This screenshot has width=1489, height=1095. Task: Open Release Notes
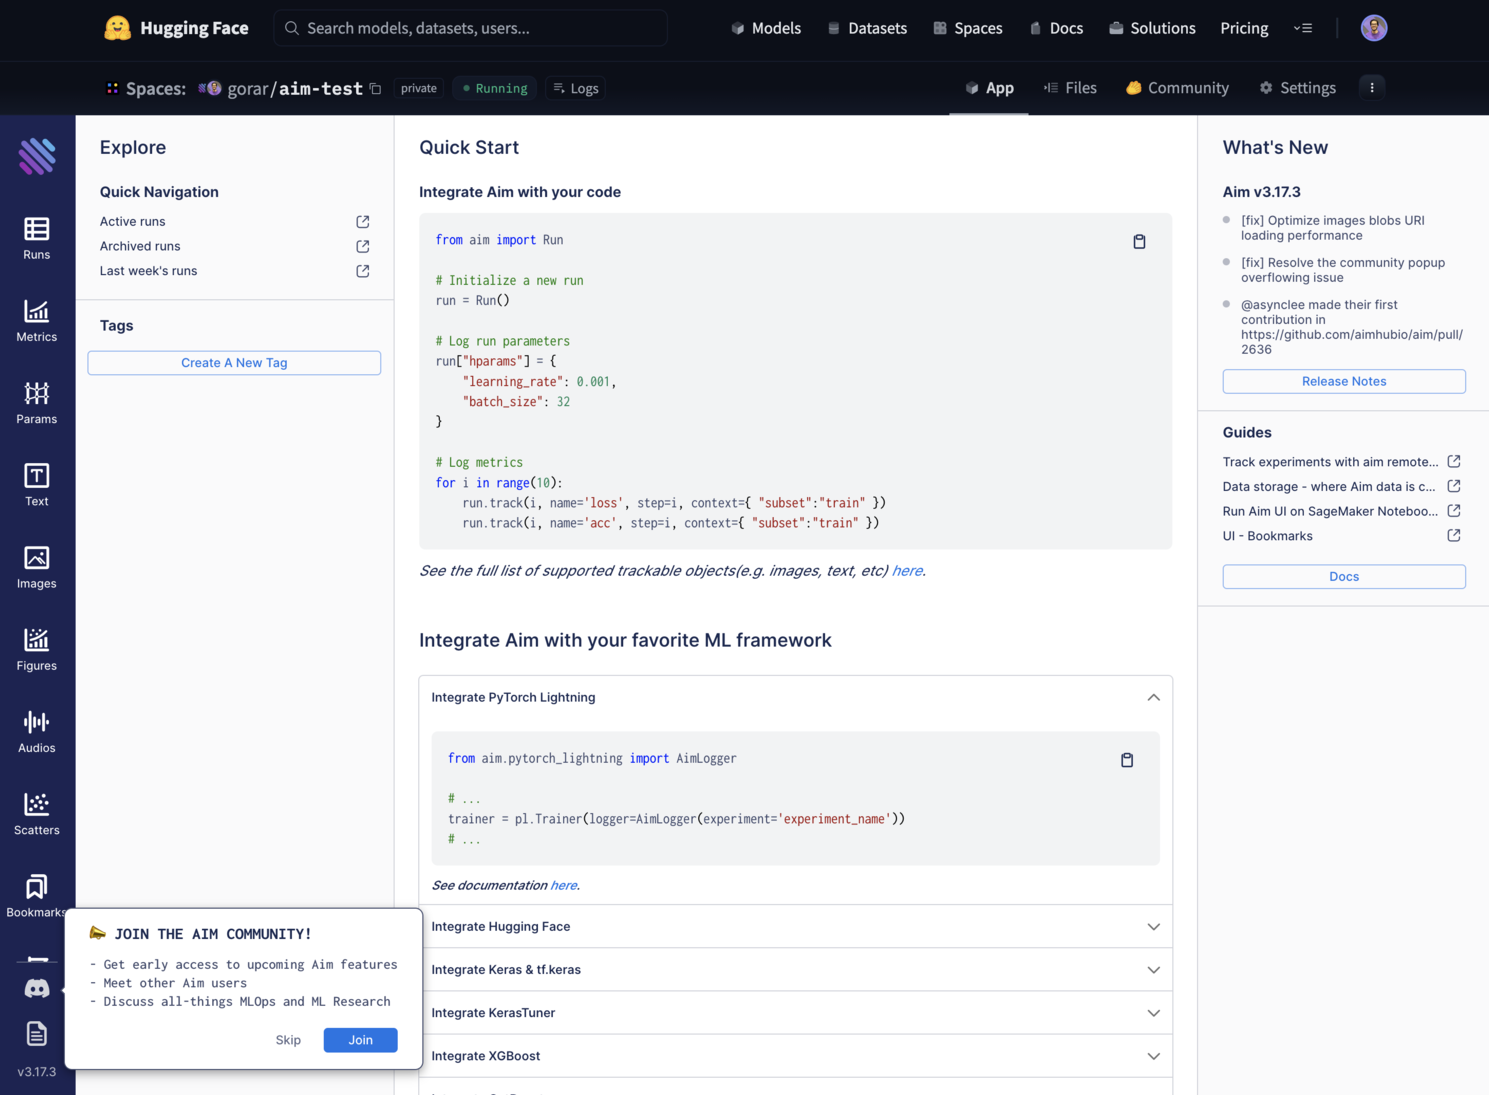tap(1344, 381)
